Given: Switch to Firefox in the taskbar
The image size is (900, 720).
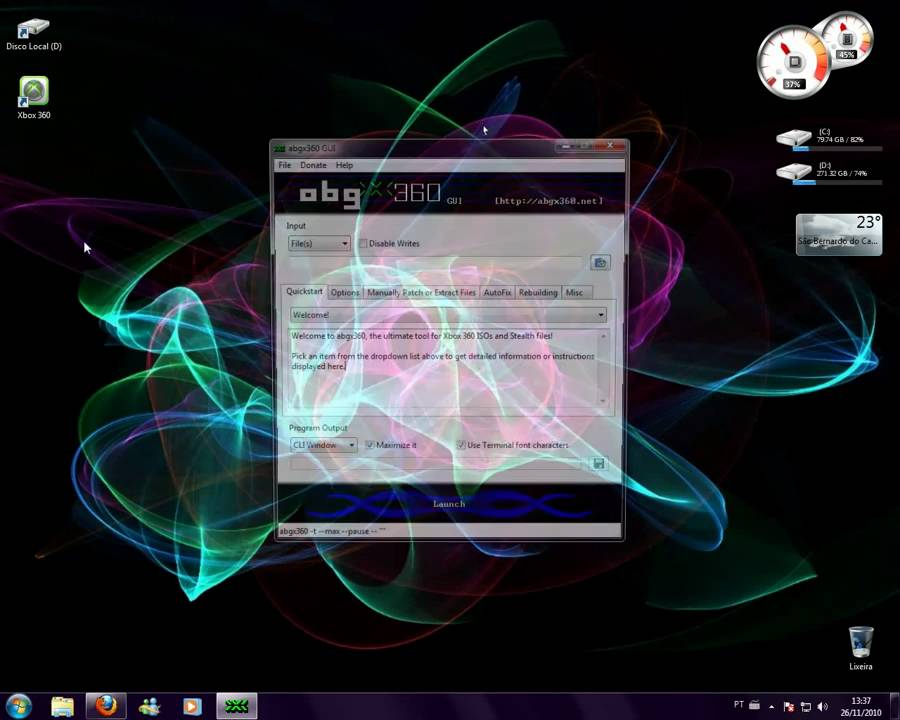Looking at the screenshot, I should [106, 706].
